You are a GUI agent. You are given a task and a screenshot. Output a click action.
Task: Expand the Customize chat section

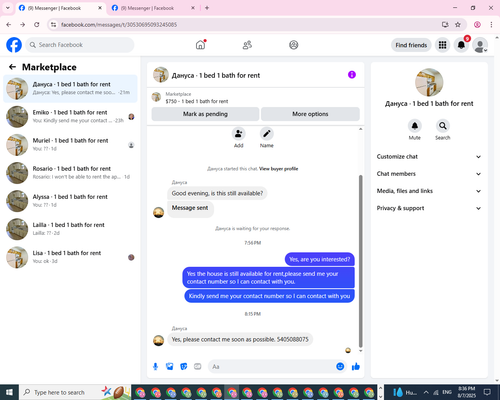pyautogui.click(x=429, y=157)
